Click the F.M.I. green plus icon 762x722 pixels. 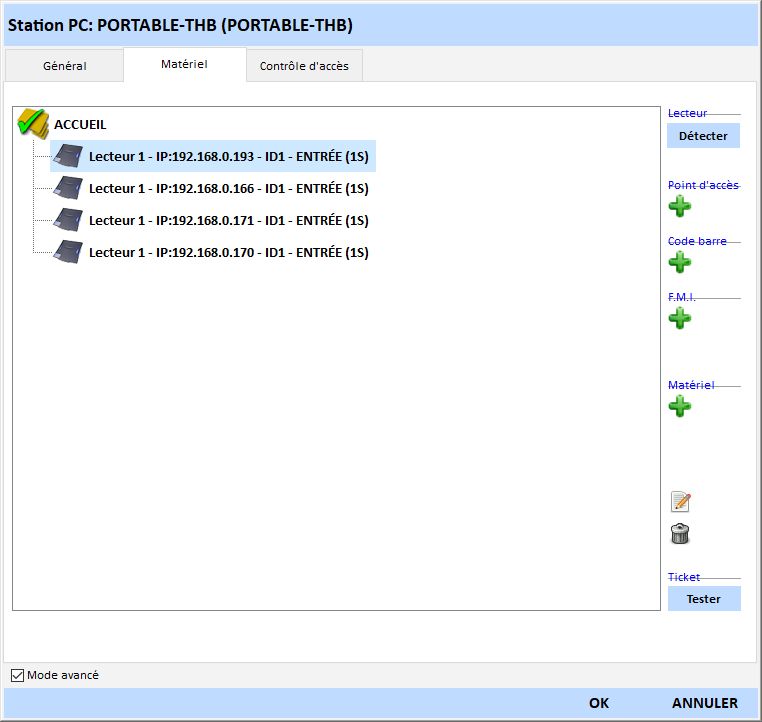coord(680,319)
